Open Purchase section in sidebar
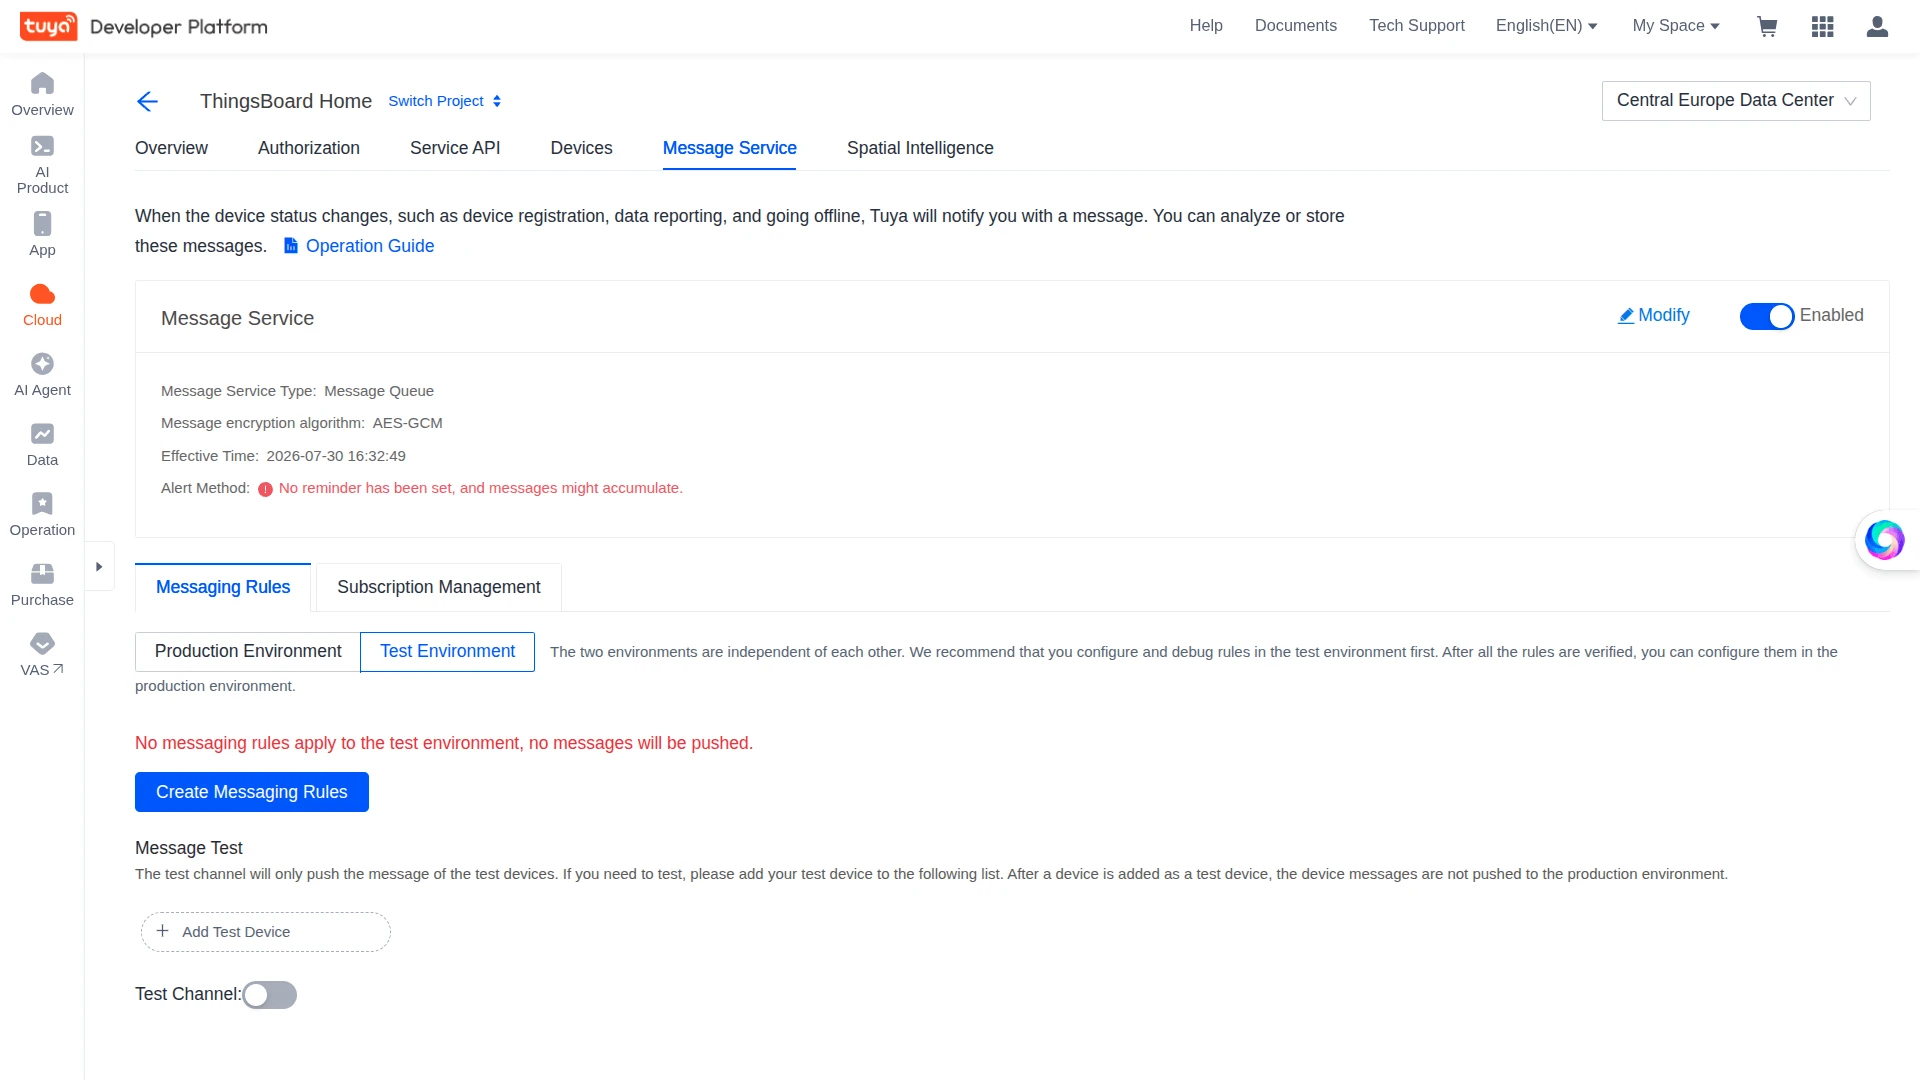The image size is (1920, 1080). (42, 585)
